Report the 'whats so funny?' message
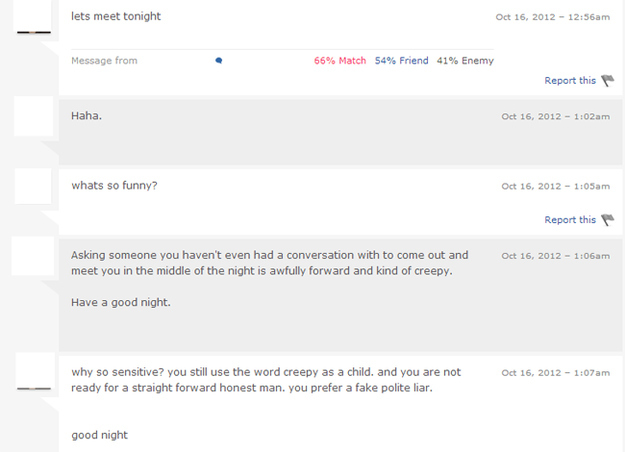This screenshot has width=625, height=452. pos(570,220)
